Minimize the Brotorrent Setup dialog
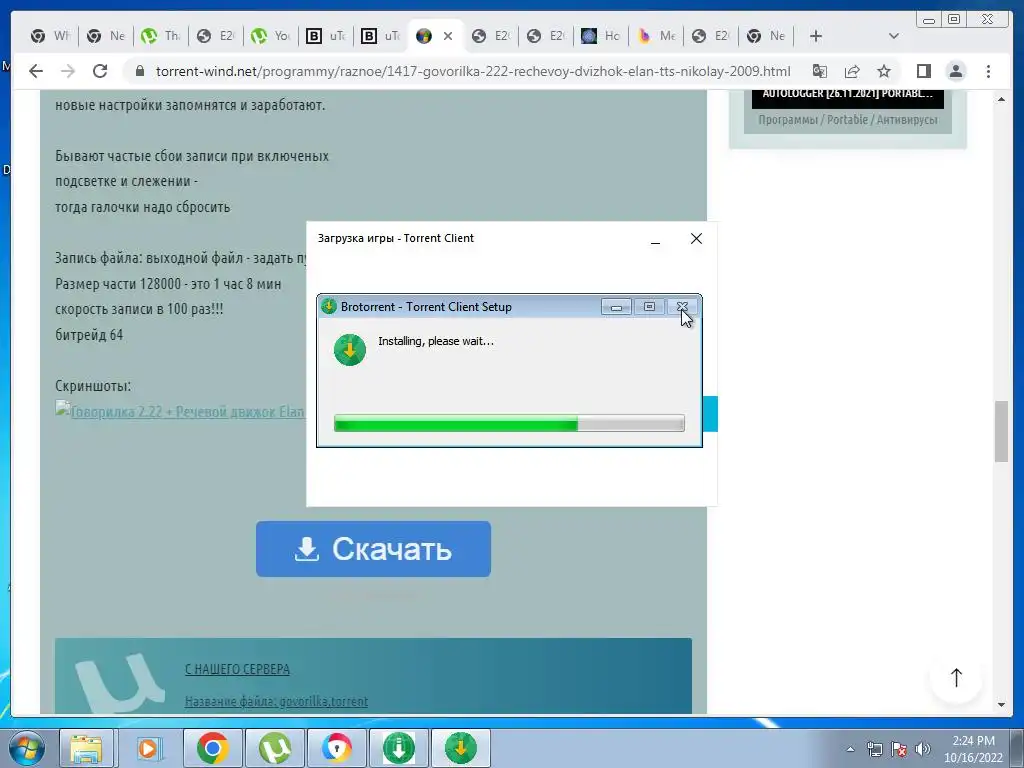Screen dimensions: 1024x768 pos(616,306)
